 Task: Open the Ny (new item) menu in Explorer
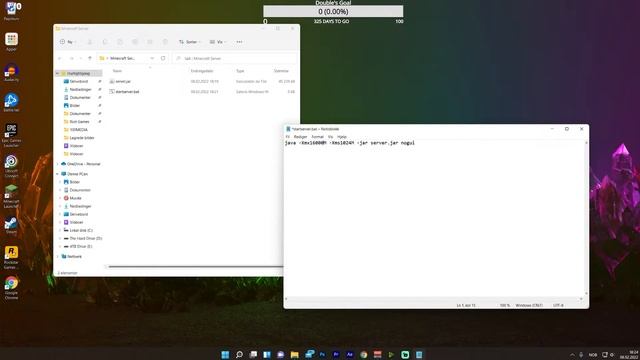click(67, 42)
